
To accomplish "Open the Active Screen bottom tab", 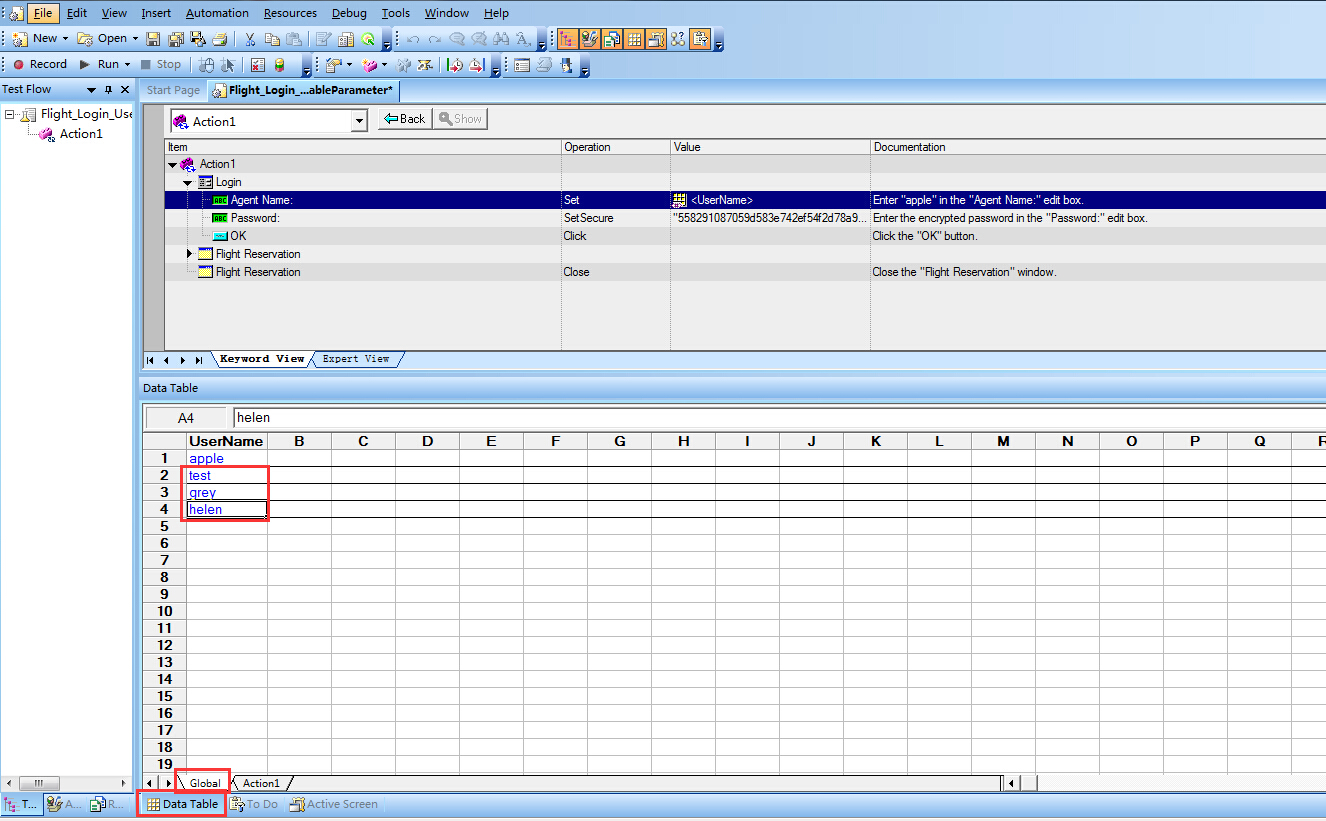I will tap(334, 804).
